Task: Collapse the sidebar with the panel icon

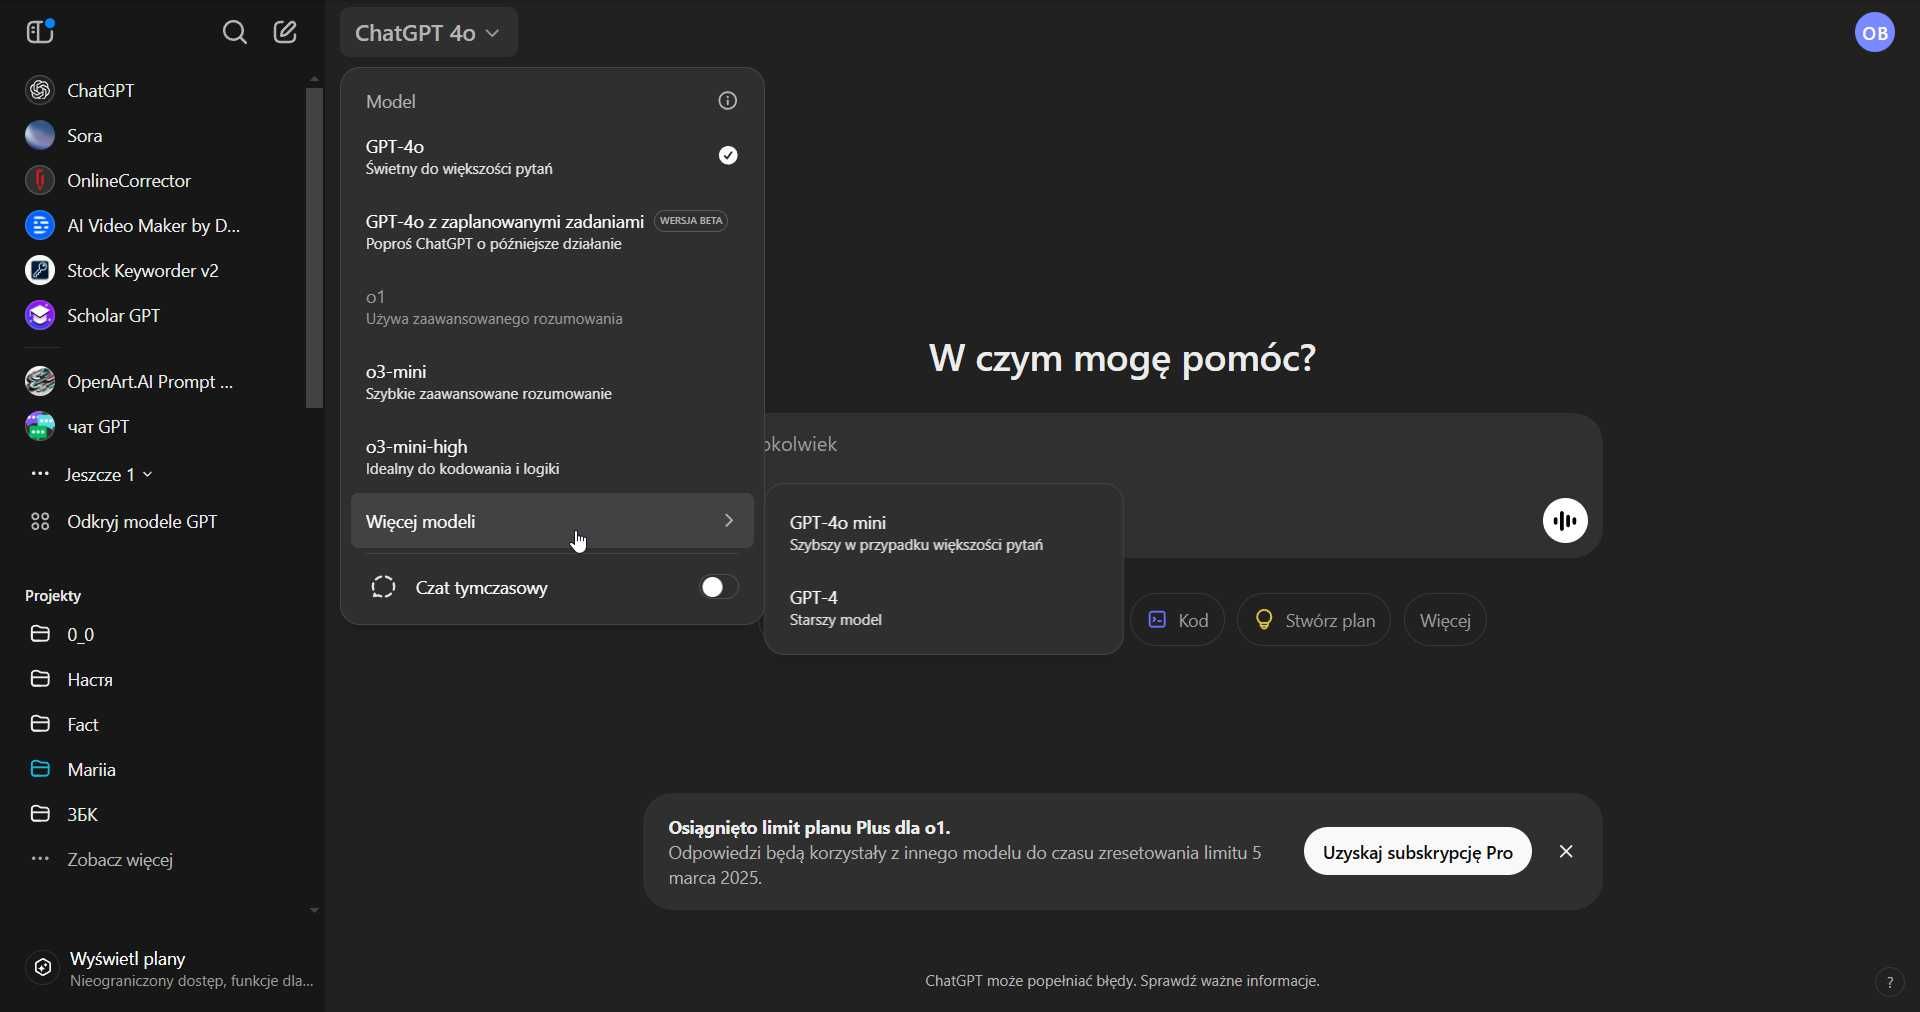Action: coord(40,32)
